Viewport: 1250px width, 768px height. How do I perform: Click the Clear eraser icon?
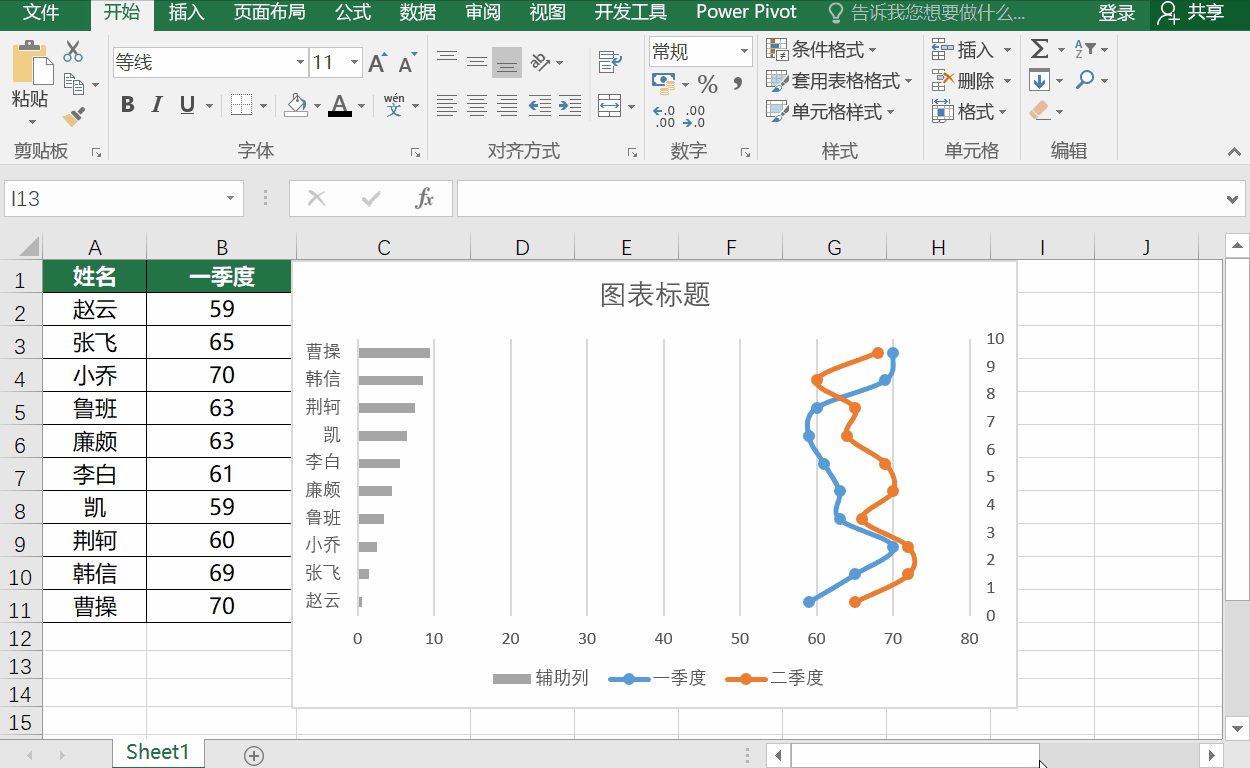1040,111
